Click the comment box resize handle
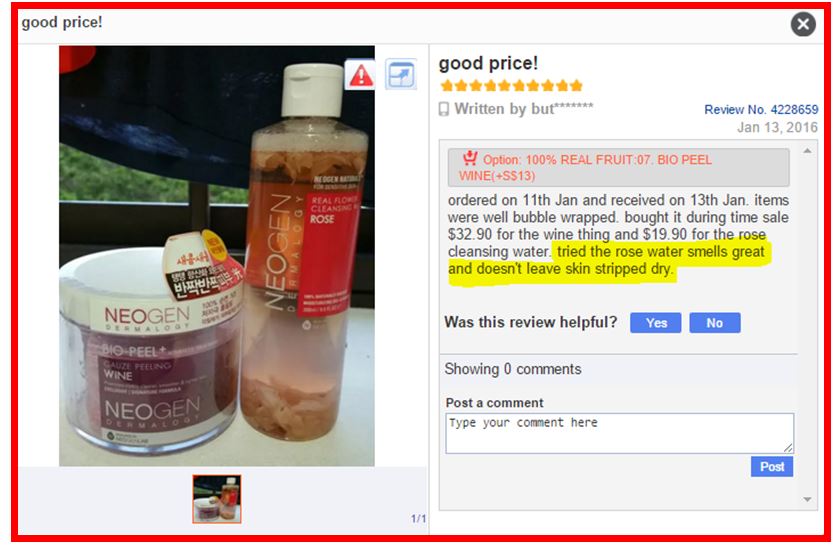The image size is (840, 548). (788, 448)
